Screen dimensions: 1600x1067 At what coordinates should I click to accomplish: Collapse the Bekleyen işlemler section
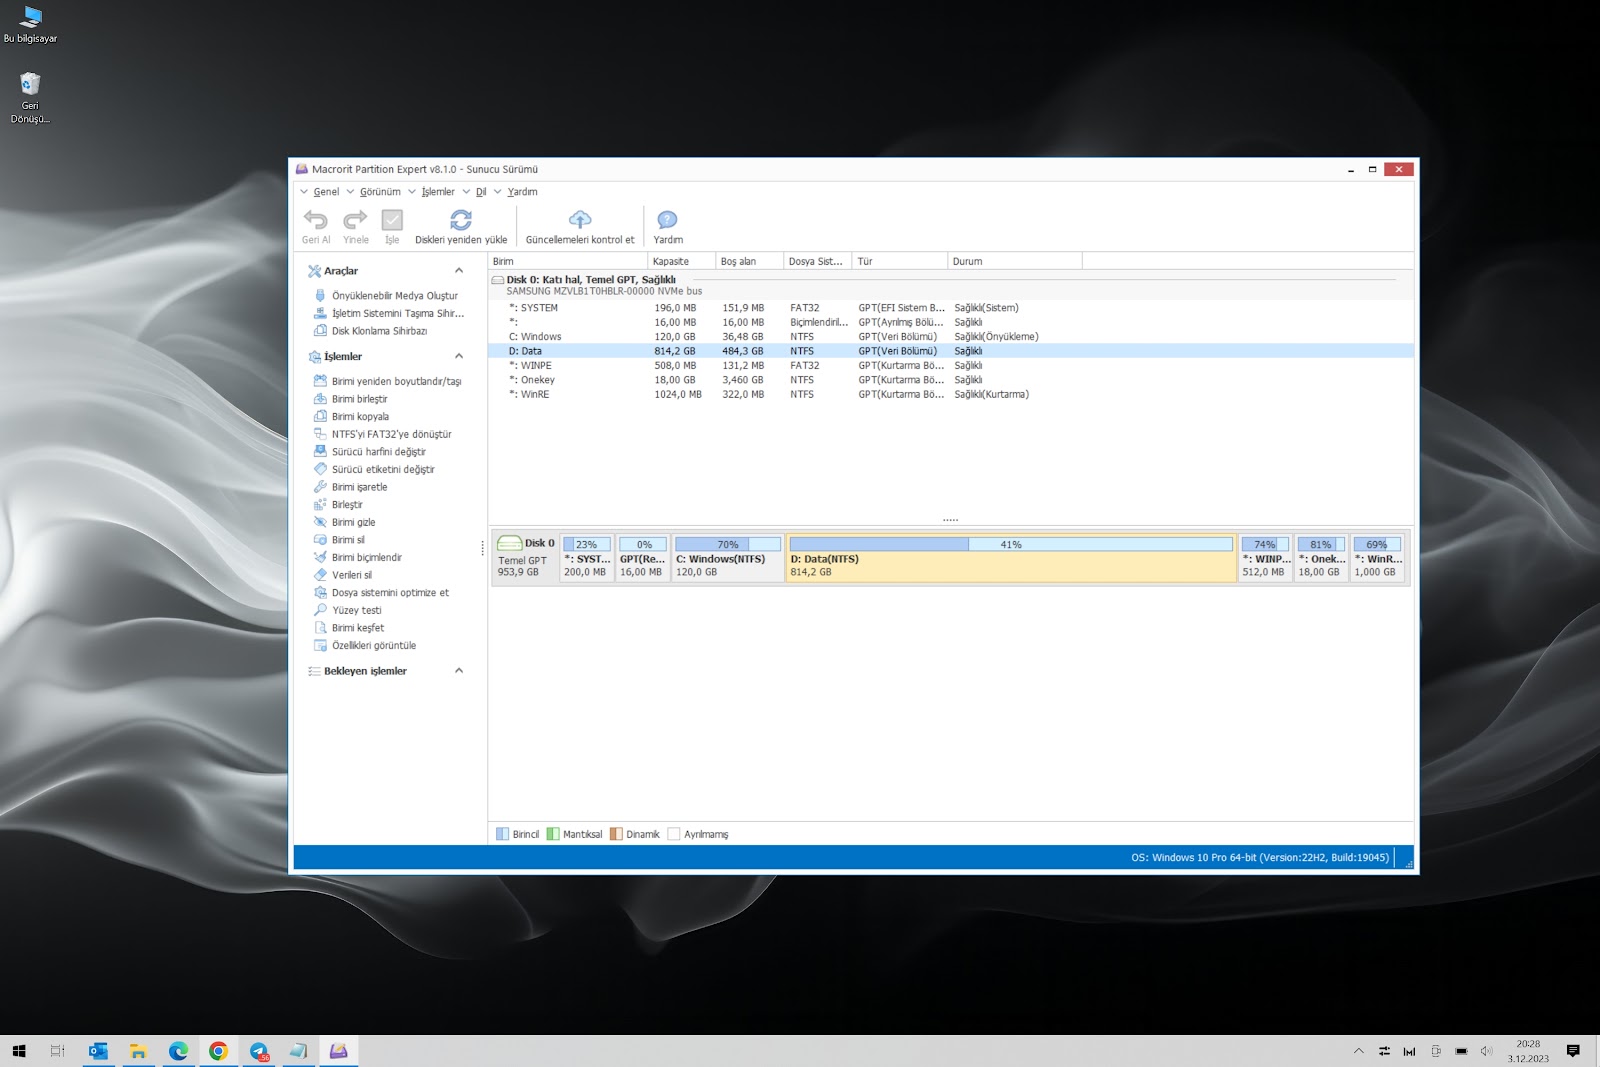click(x=459, y=671)
